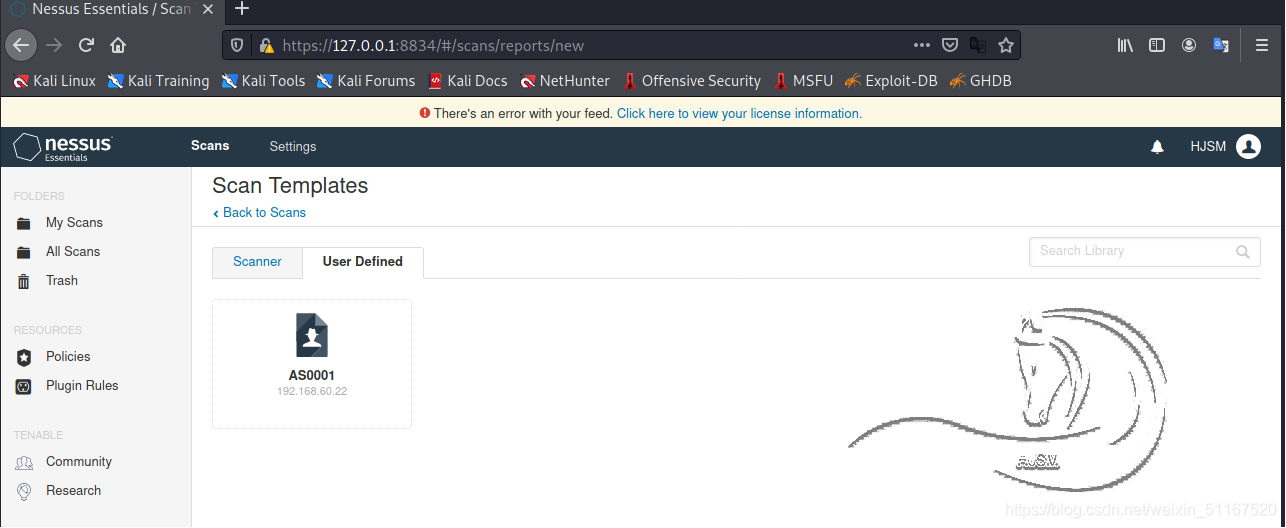Image resolution: width=1286 pixels, height=528 pixels.
Task: Click the translate extension icon in toolbar
Action: [x=1221, y=45]
